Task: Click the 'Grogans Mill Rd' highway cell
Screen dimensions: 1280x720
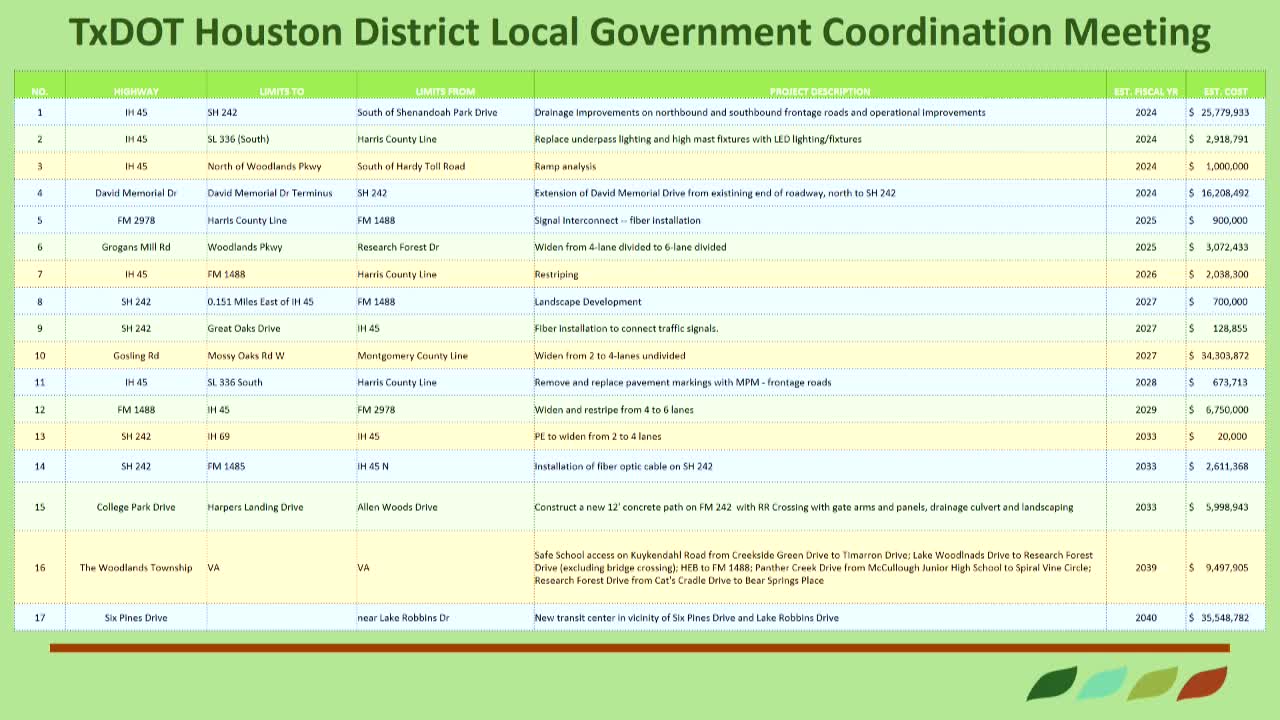Action: coord(136,247)
